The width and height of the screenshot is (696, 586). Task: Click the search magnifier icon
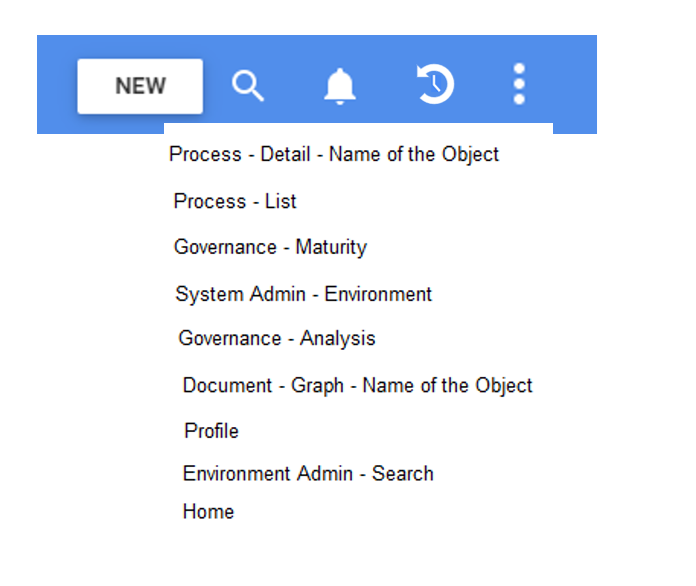click(248, 86)
